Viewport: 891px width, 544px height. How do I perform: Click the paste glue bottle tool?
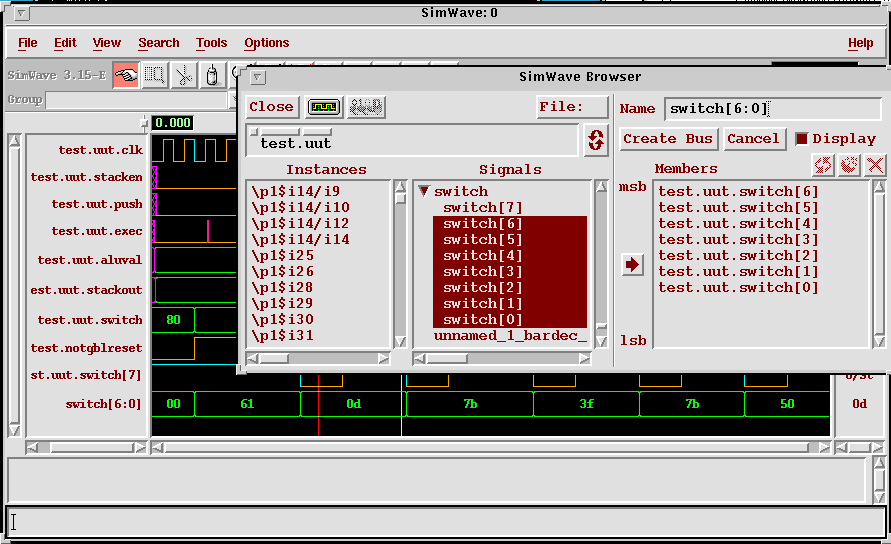point(211,75)
